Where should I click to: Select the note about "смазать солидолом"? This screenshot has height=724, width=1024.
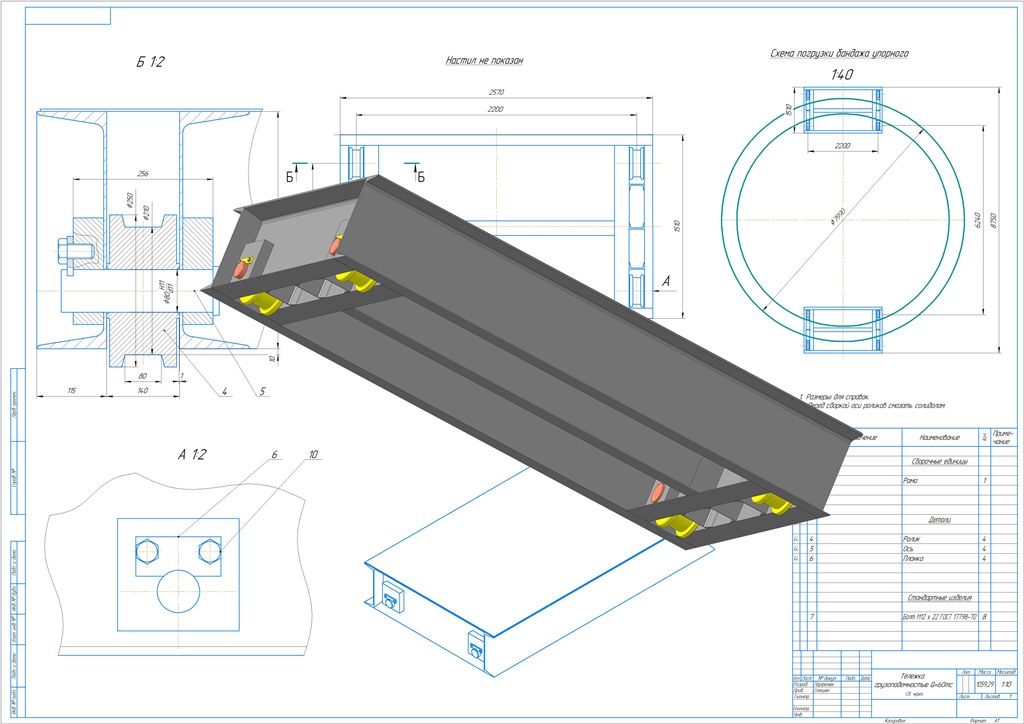click(876, 405)
